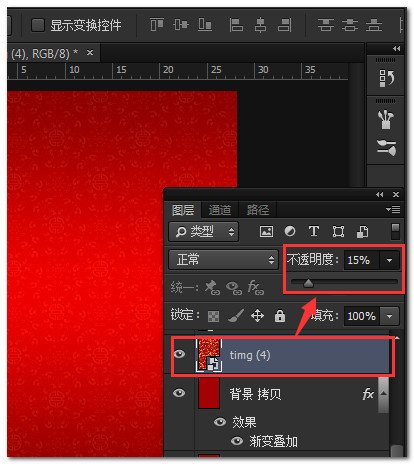Unify layer style fx icon
The height and width of the screenshot is (464, 414).
click(256, 287)
